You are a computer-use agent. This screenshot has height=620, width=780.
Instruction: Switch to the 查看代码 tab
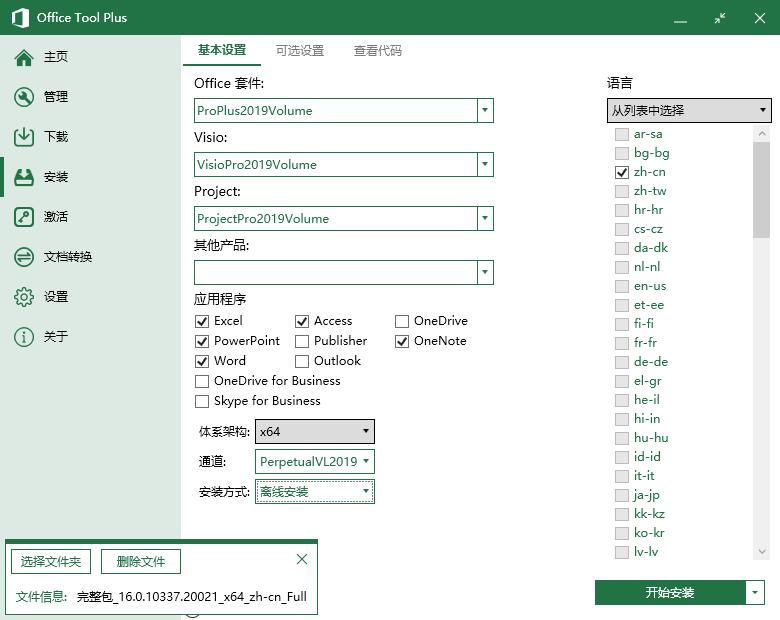pyautogui.click(x=378, y=50)
